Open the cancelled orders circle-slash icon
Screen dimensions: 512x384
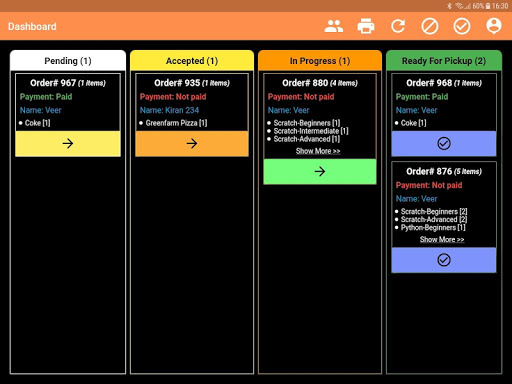(430, 26)
